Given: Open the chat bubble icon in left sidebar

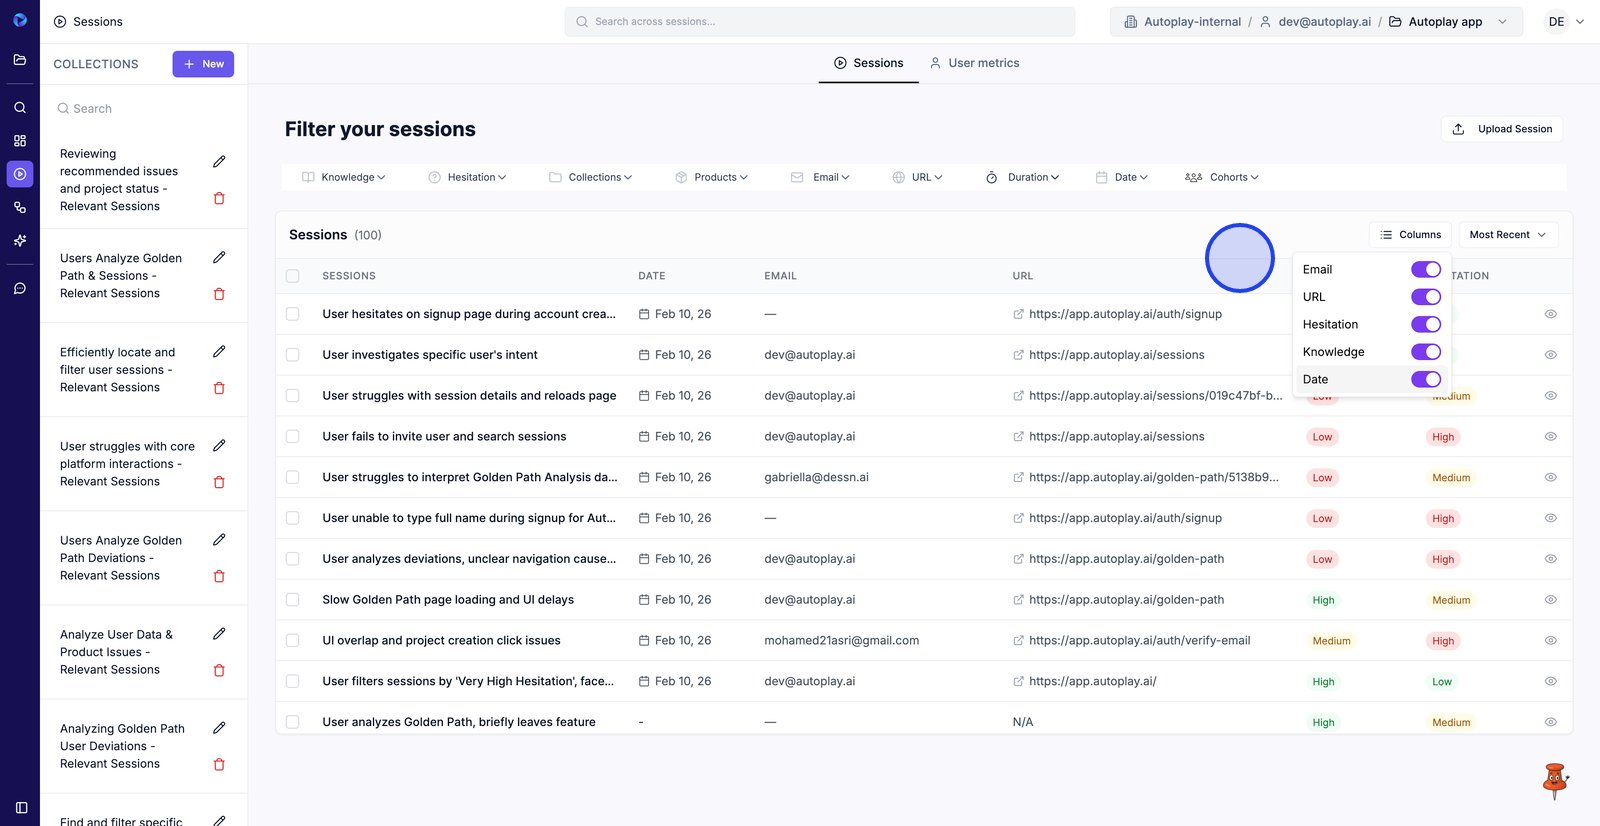Looking at the screenshot, I should pyautogui.click(x=20, y=288).
